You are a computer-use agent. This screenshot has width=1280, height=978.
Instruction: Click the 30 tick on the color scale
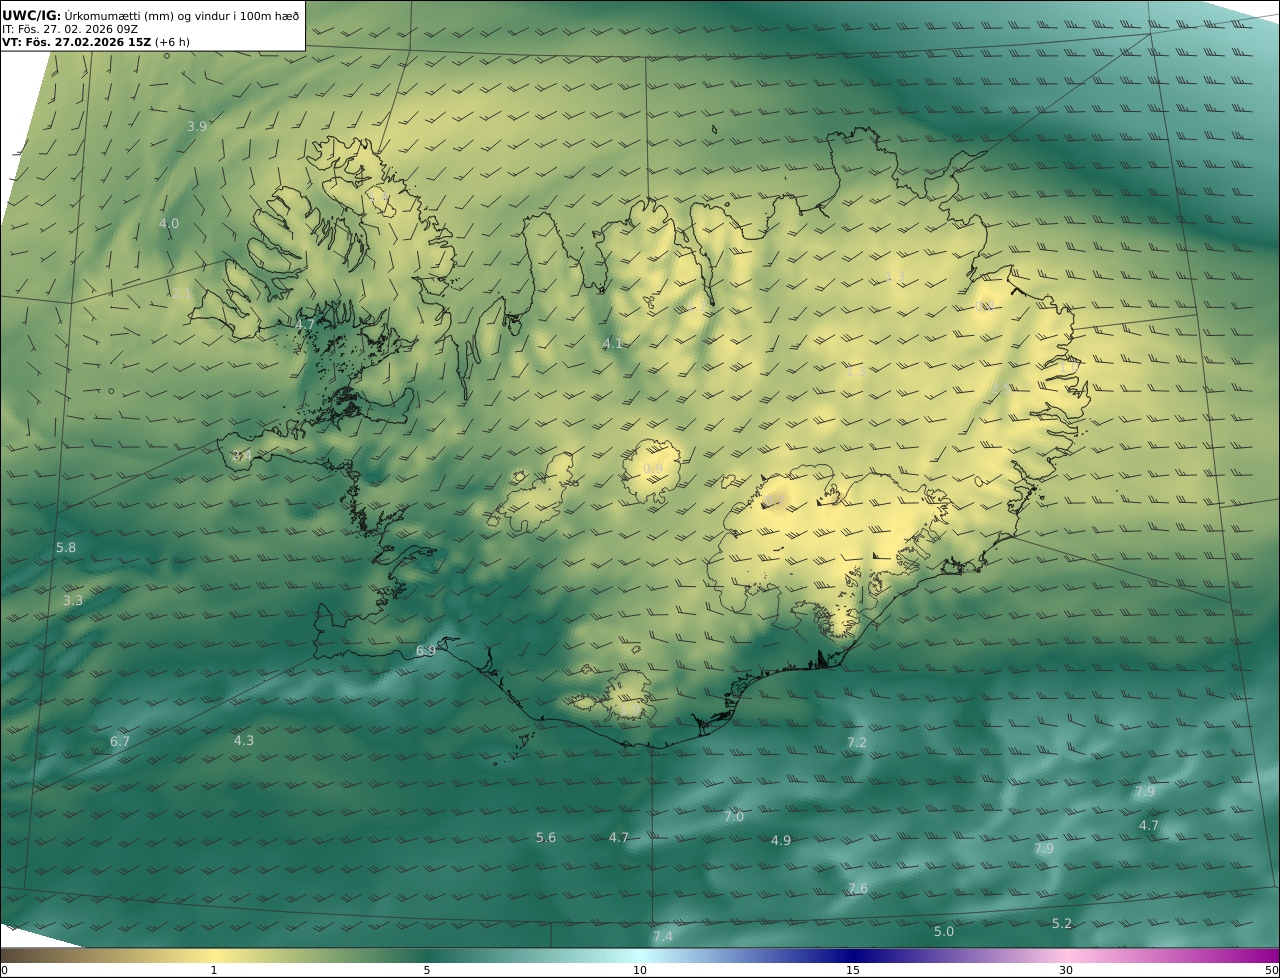tap(1066, 970)
